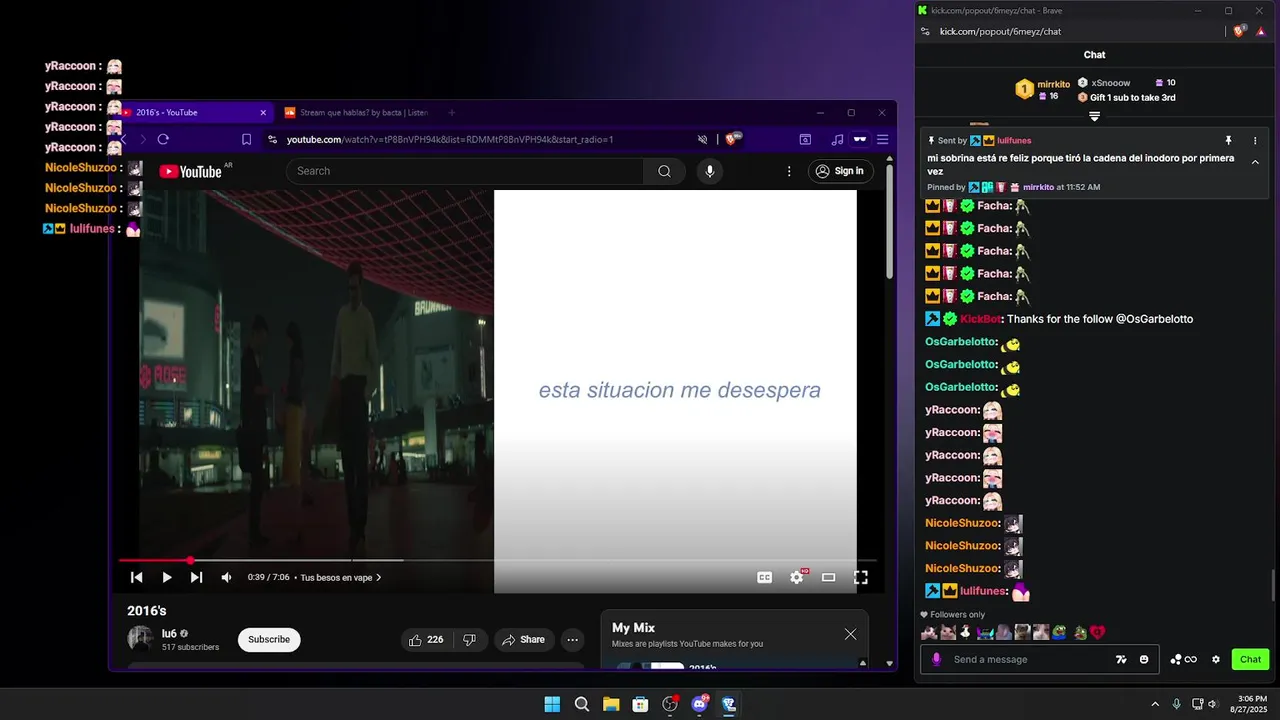Toggle chat translation icon in message box
1280x720 pixels.
pos(1122,659)
